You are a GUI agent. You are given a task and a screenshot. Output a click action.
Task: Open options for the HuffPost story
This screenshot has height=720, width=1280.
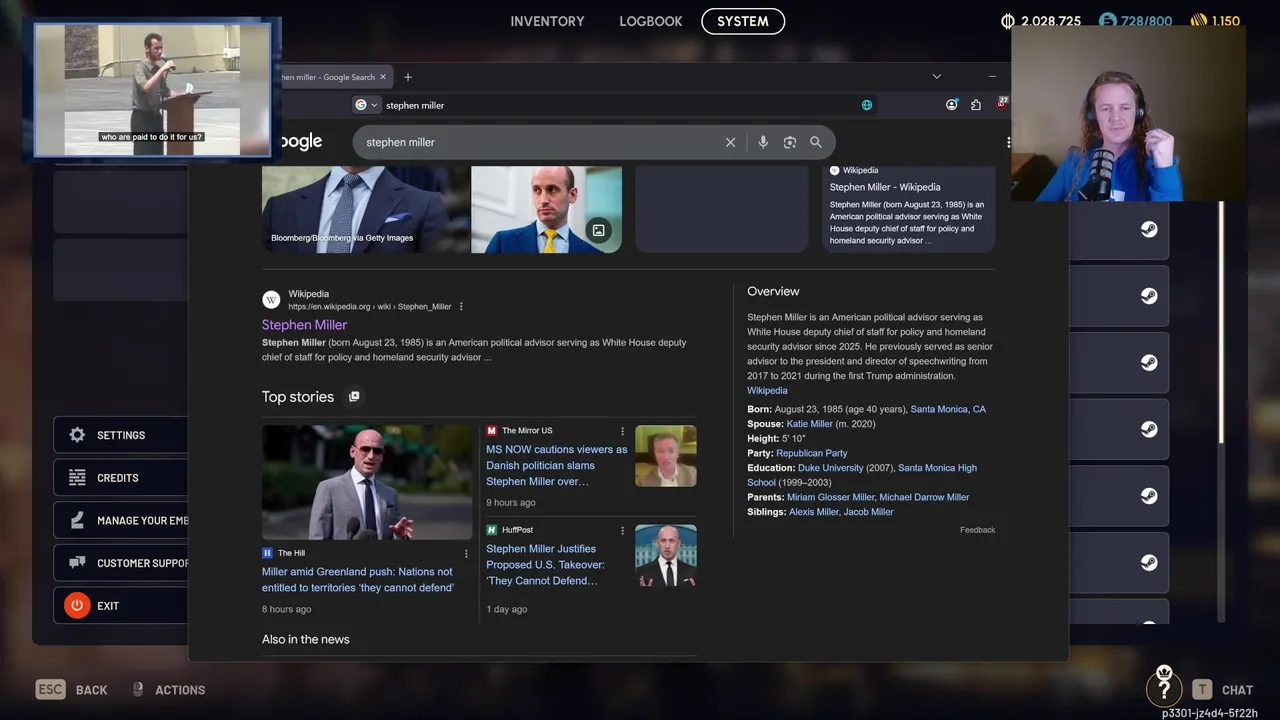point(622,530)
